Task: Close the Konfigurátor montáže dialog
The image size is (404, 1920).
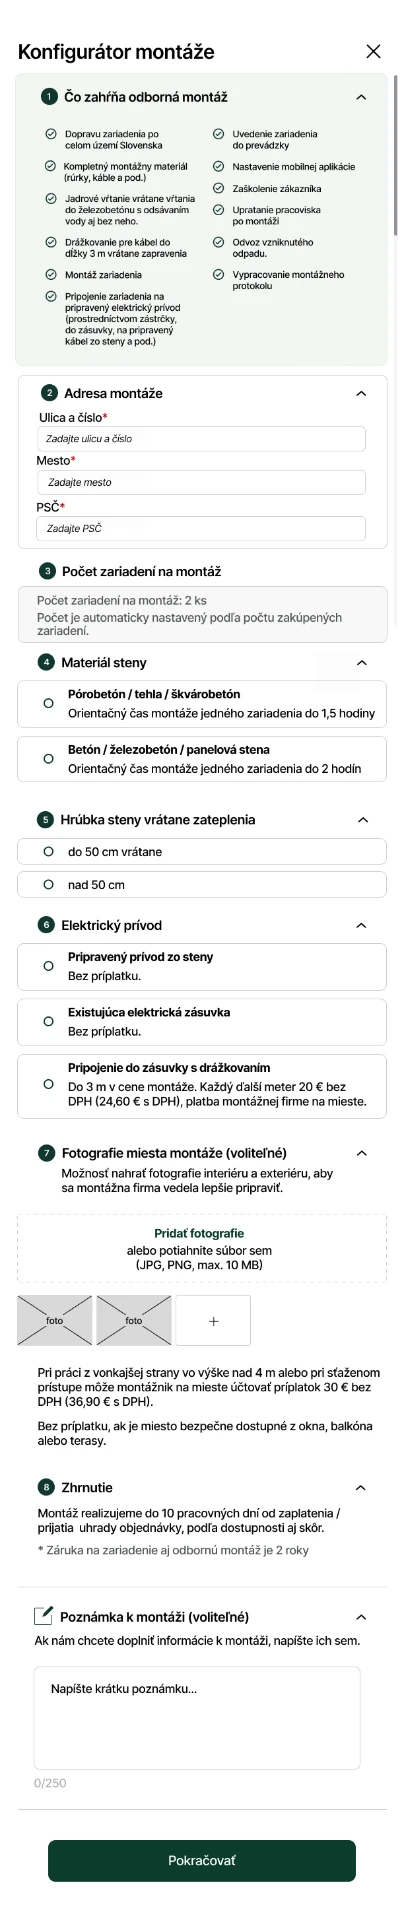Action: point(373,52)
